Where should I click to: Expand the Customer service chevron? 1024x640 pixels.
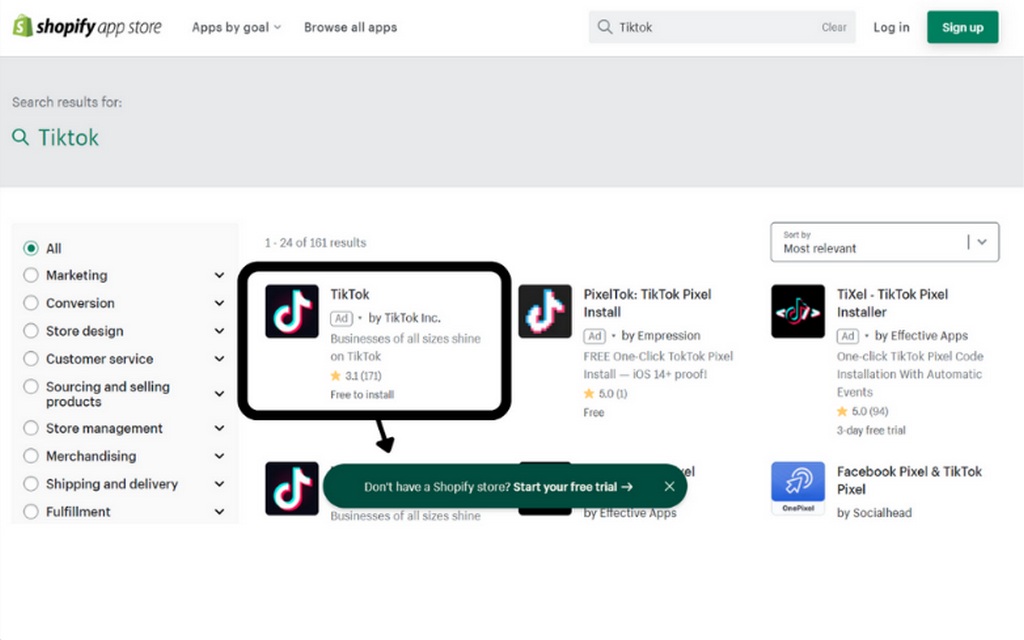click(219, 359)
